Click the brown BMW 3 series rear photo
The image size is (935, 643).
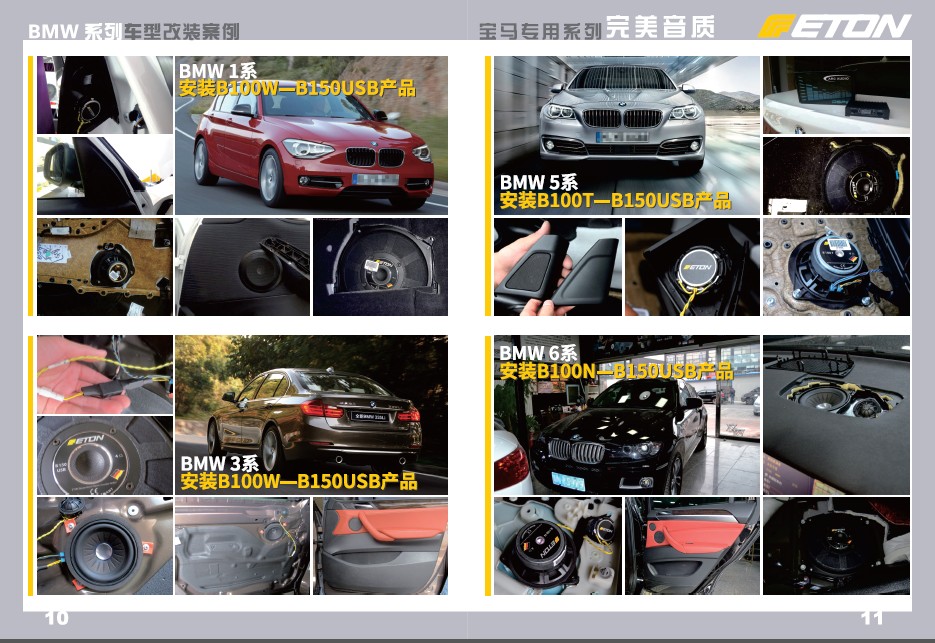click(311, 415)
